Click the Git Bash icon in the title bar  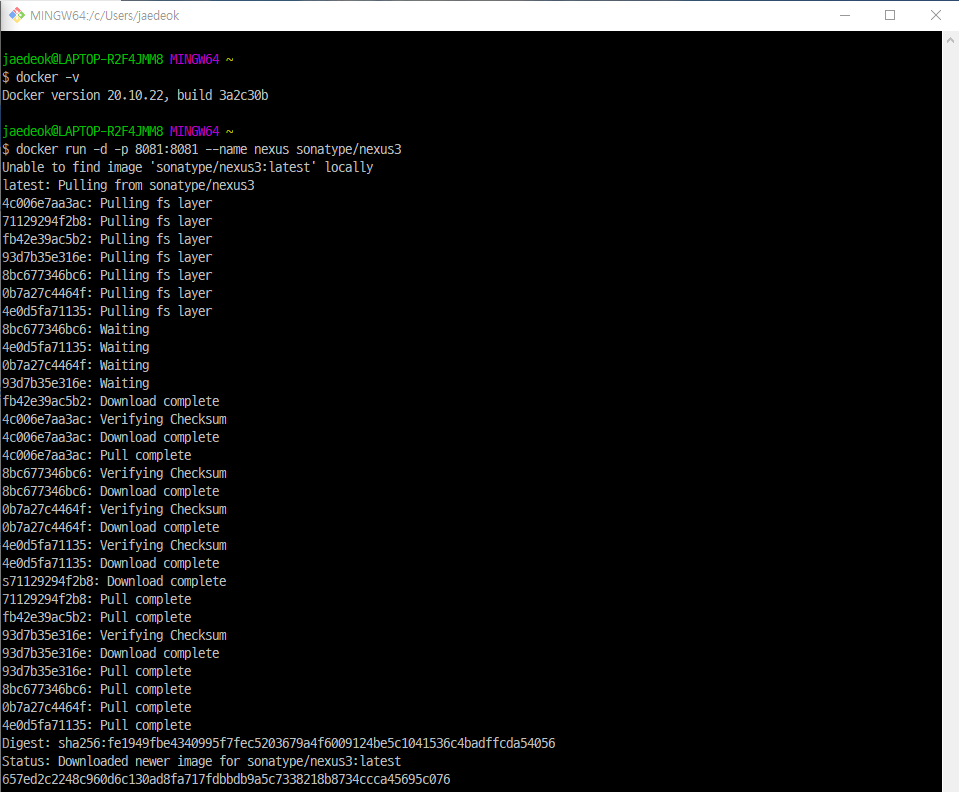(x=17, y=15)
